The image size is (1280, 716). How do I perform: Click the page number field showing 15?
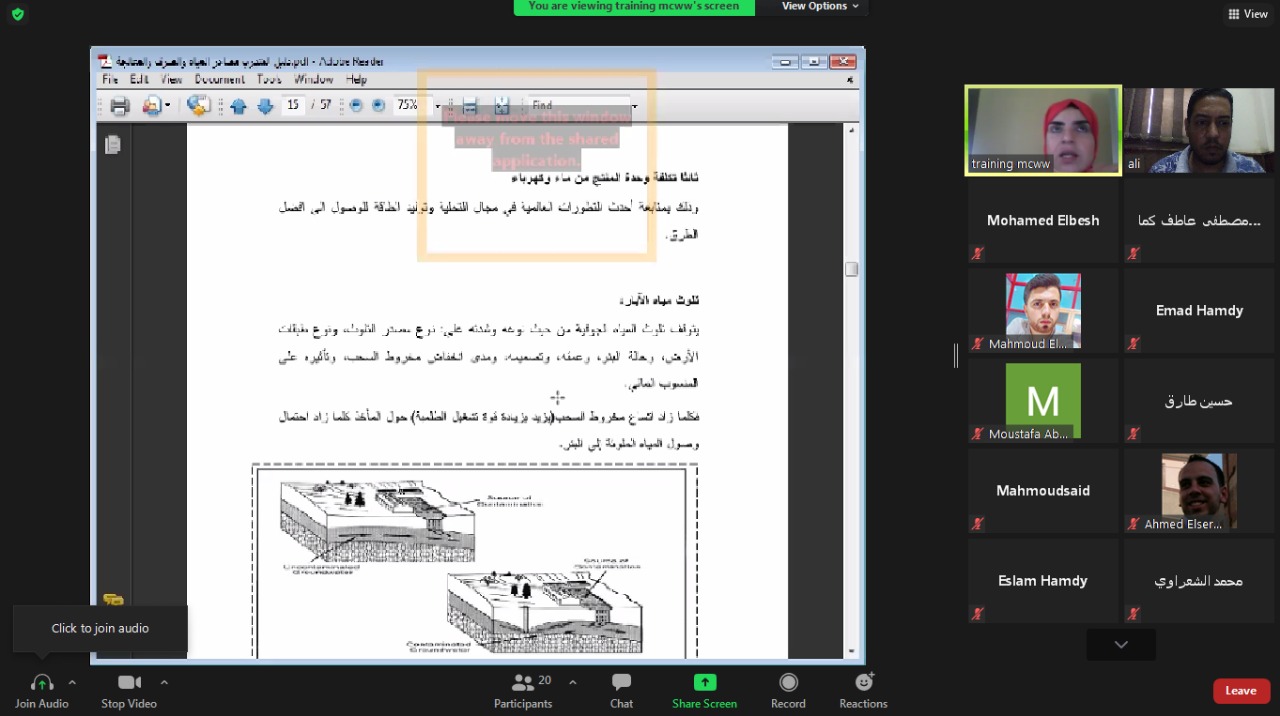click(293, 105)
